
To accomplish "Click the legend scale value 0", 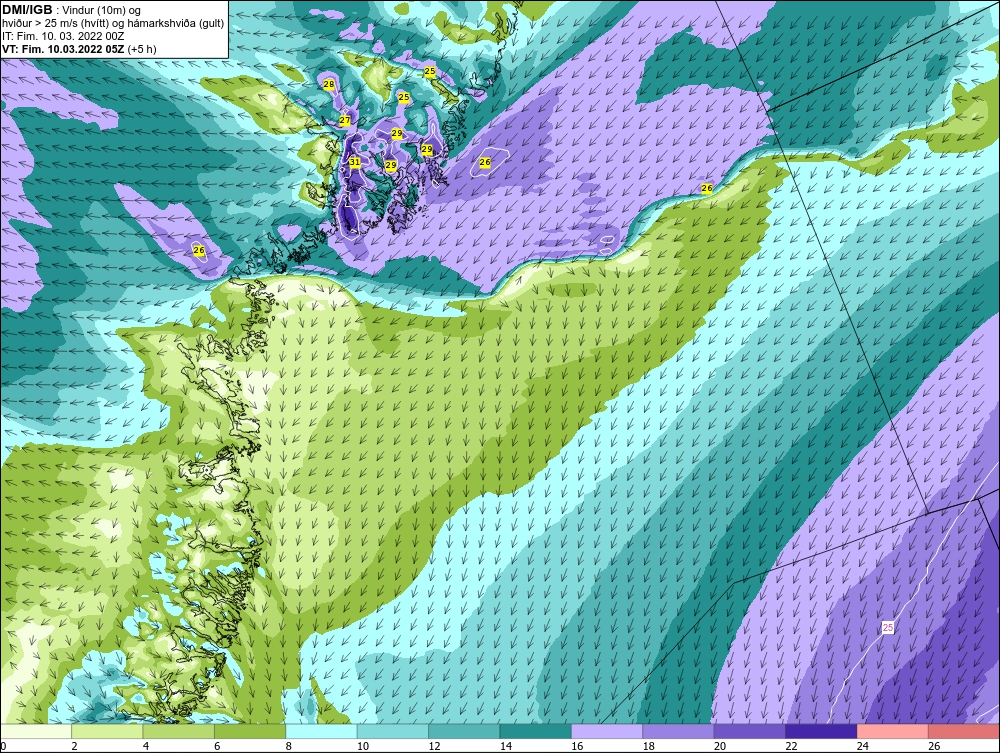I will coord(3,746).
